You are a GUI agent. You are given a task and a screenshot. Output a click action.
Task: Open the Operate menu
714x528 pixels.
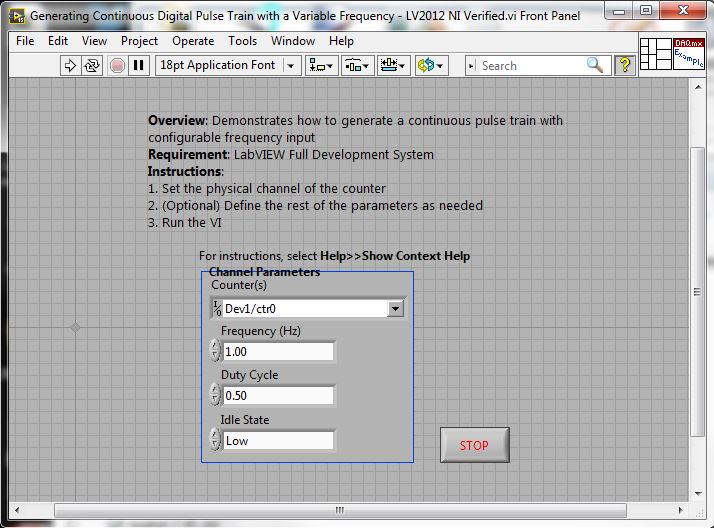(x=193, y=41)
